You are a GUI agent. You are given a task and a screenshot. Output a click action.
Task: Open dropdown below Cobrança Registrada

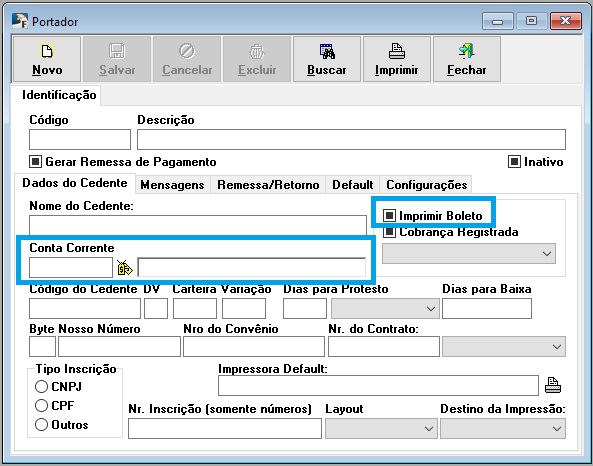[469, 253]
